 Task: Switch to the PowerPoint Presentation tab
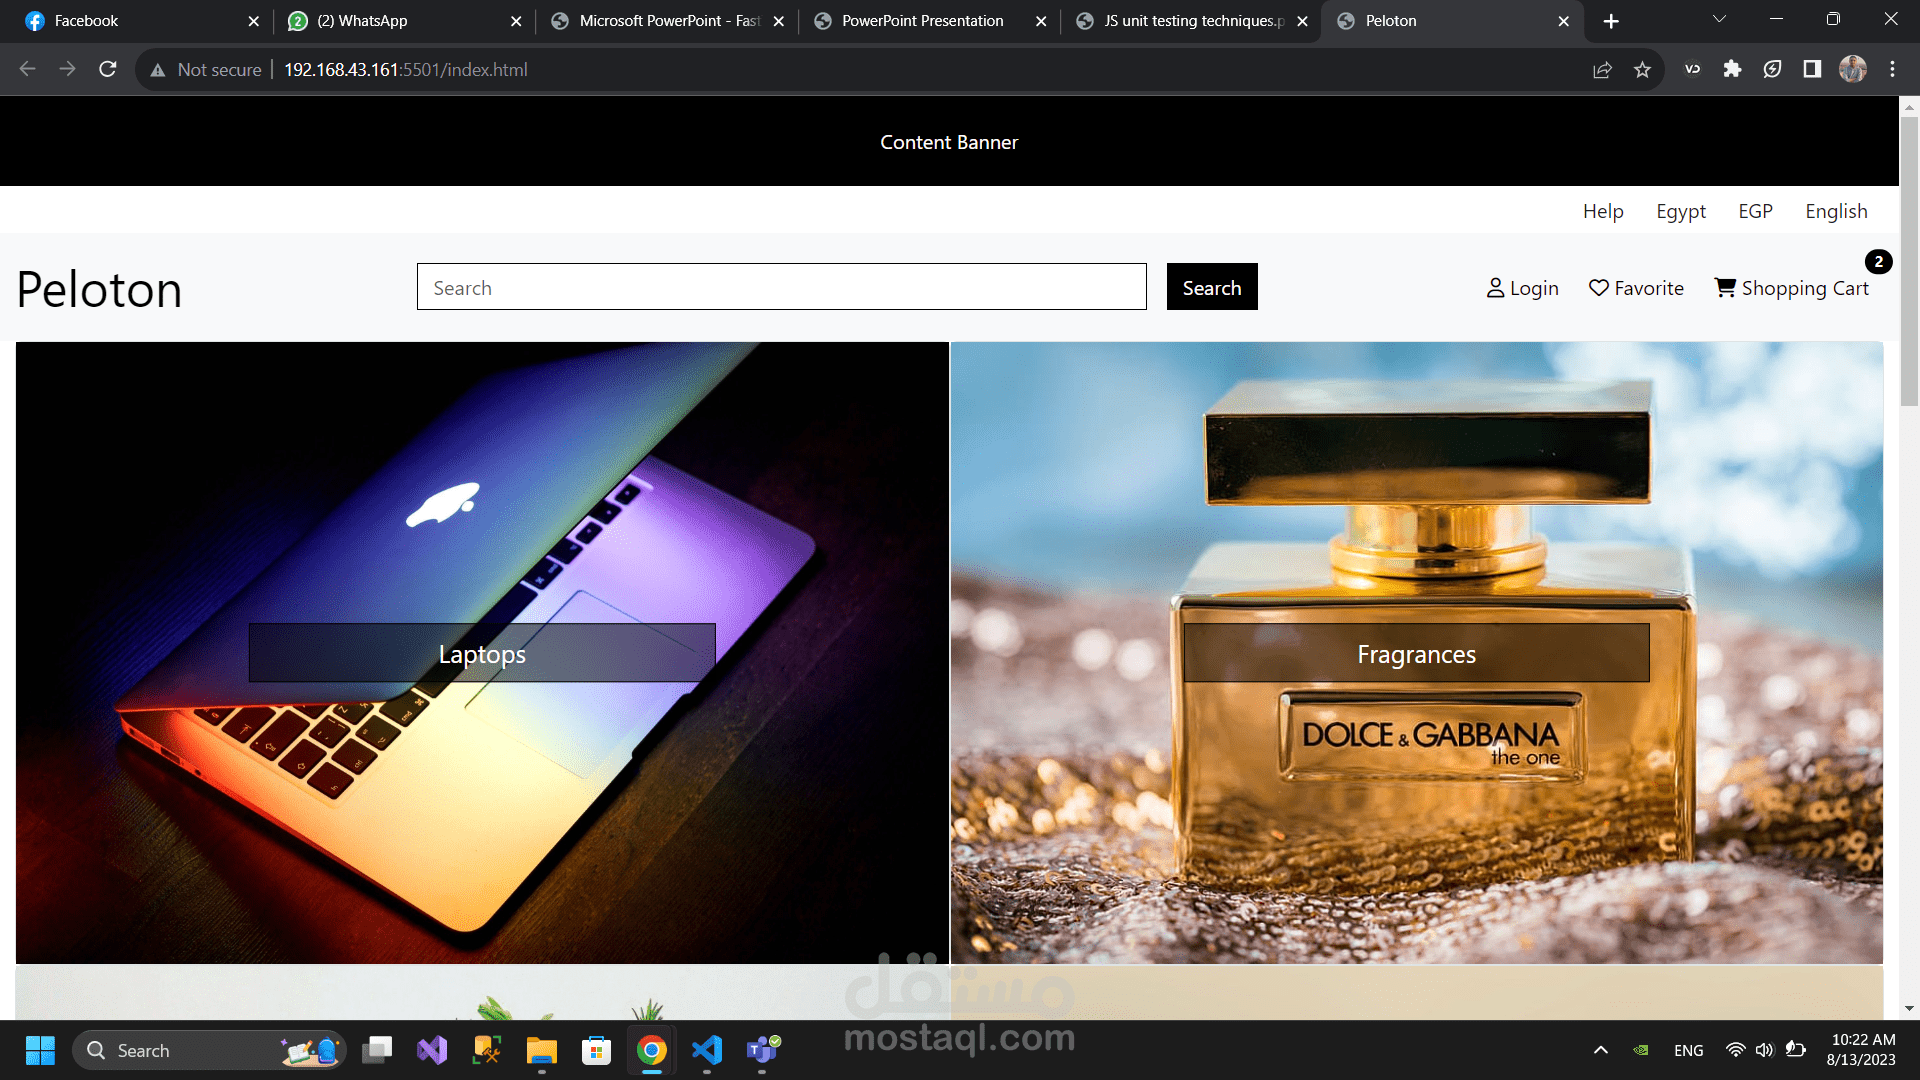(922, 20)
